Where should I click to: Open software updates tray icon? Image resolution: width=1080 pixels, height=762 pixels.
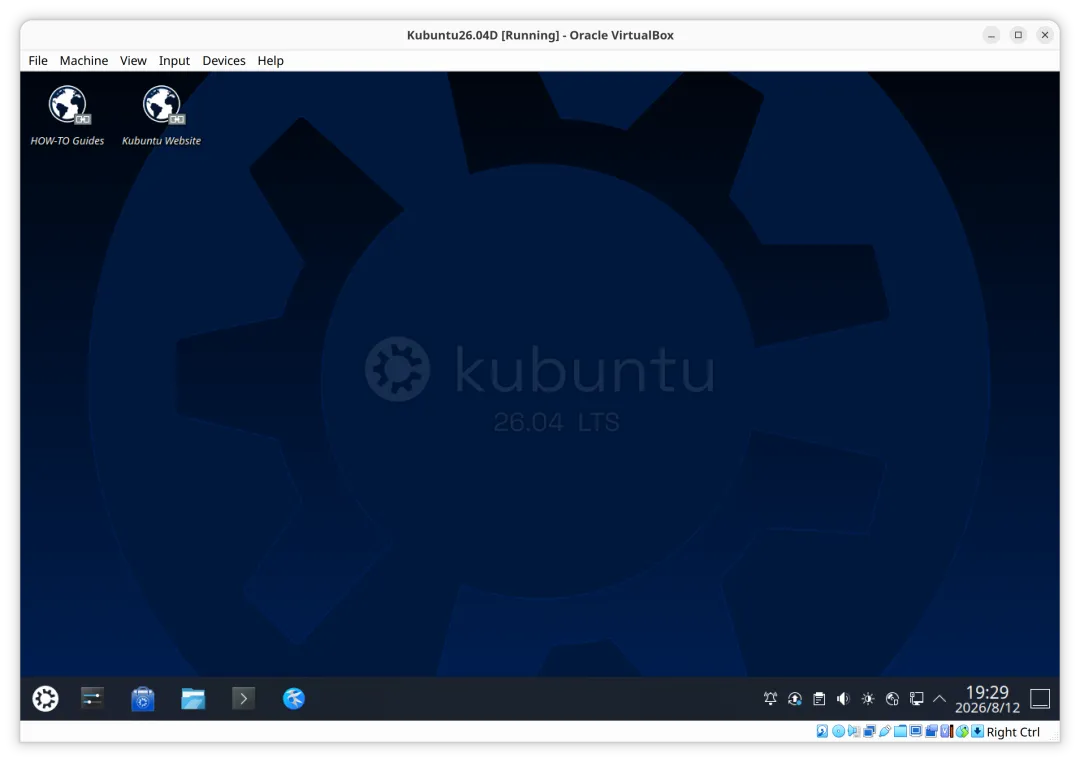(795, 699)
